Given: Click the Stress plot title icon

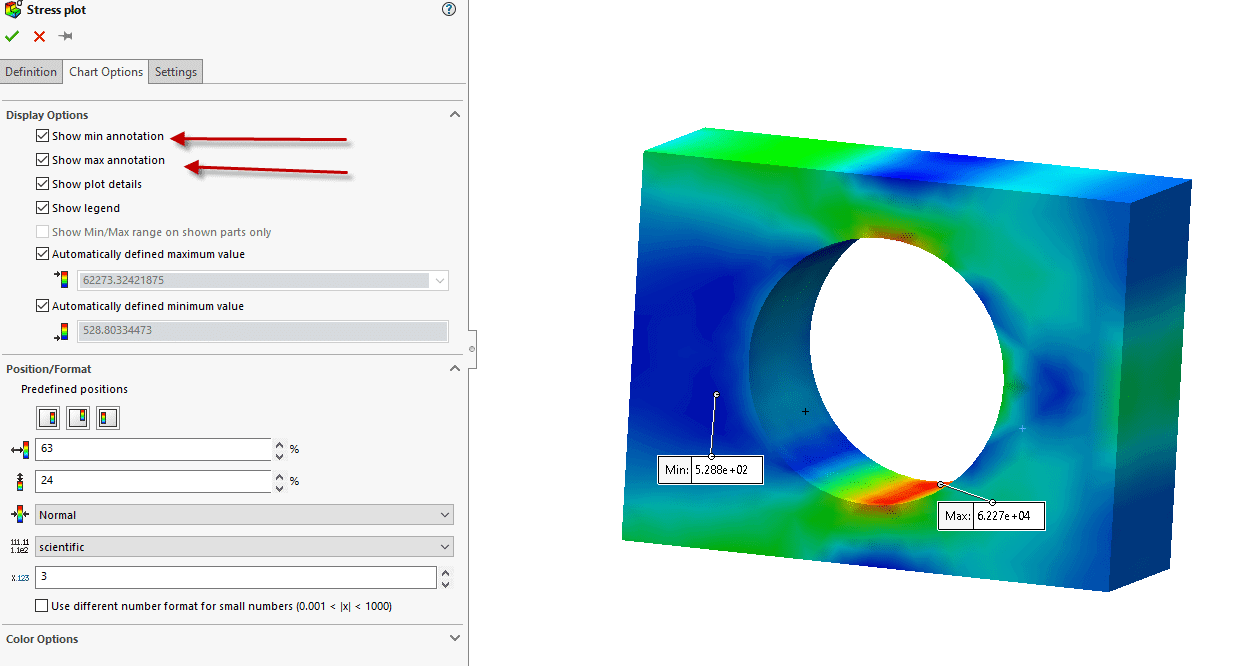Looking at the screenshot, I should [x=13, y=10].
